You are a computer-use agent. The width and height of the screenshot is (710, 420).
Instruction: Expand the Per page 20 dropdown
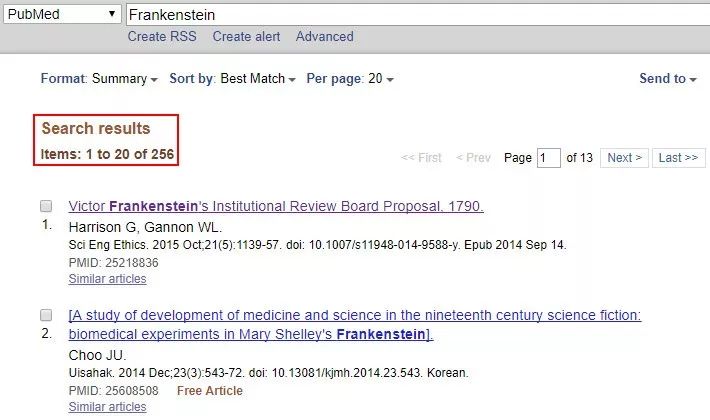tap(350, 79)
